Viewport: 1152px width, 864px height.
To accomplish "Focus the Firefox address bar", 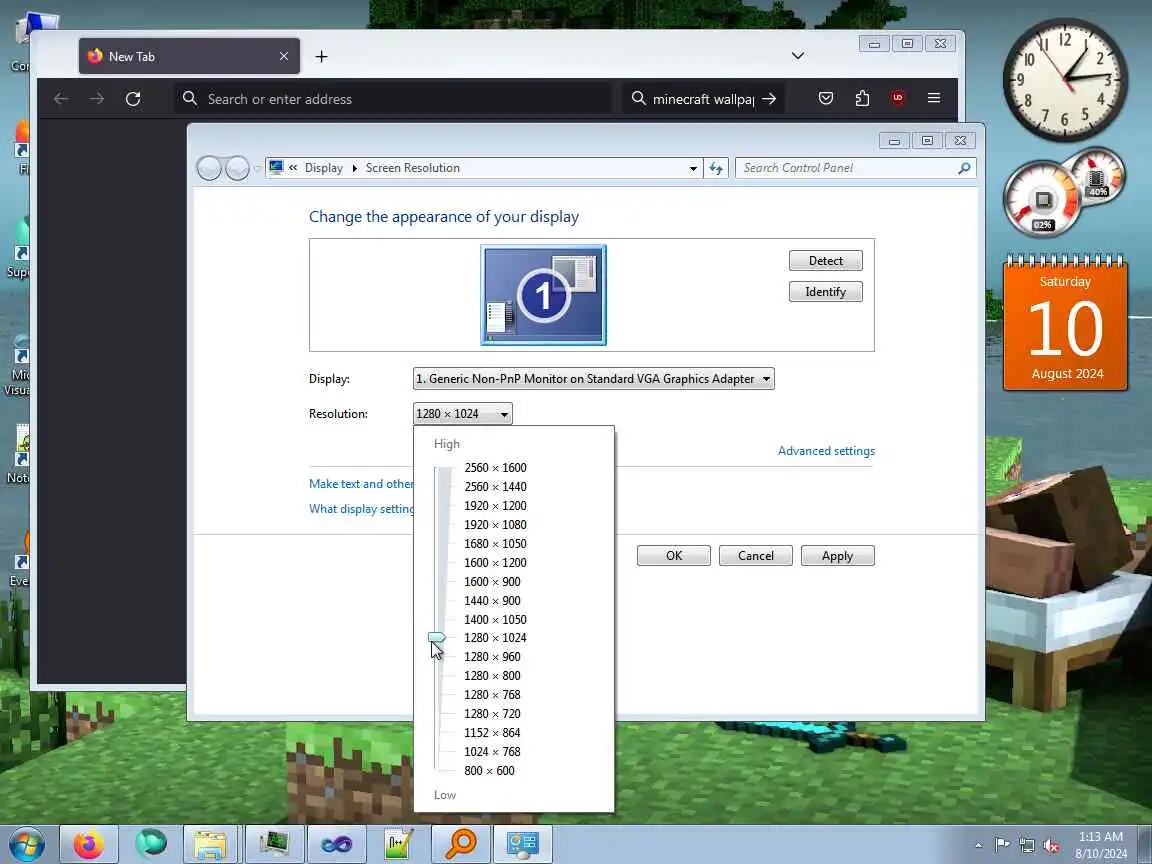I will click(393, 98).
